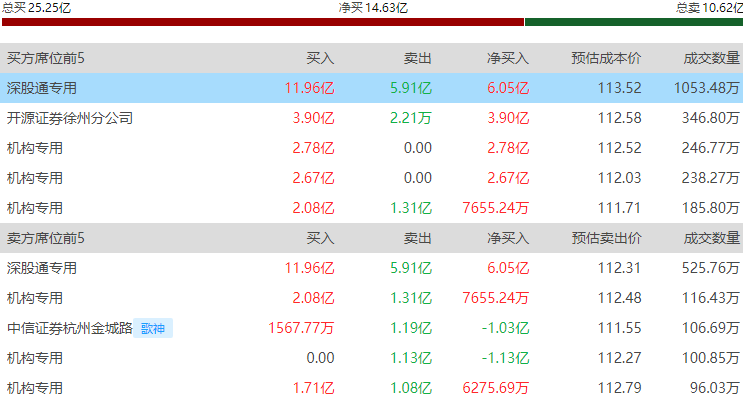Select net buy value -1.03亿
Screen dimensions: 743x397
[505, 328]
